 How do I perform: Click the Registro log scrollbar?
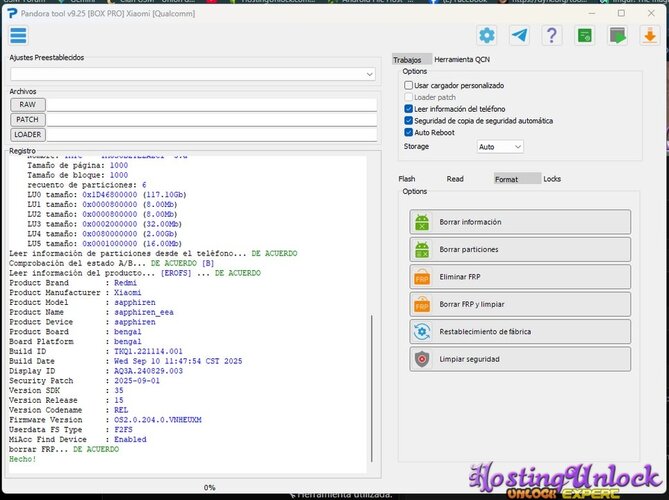pyautogui.click(x=372, y=388)
